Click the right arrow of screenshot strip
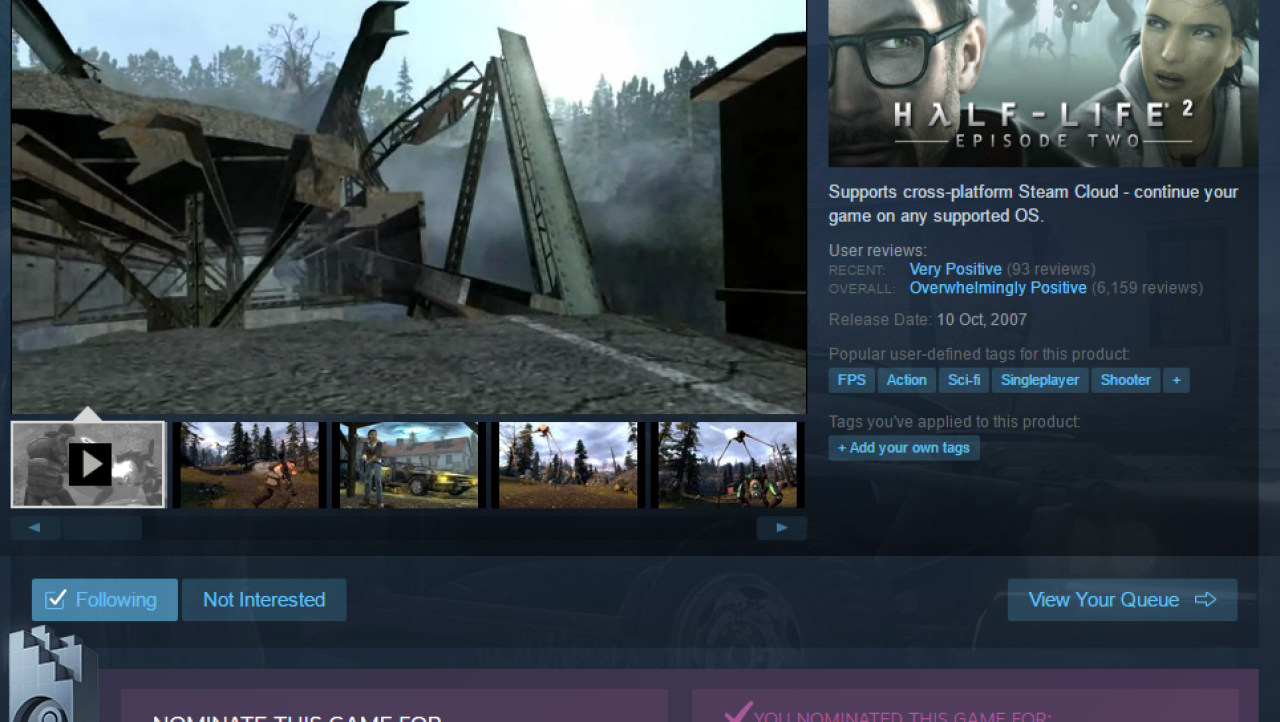The image size is (1280, 722). coord(782,528)
